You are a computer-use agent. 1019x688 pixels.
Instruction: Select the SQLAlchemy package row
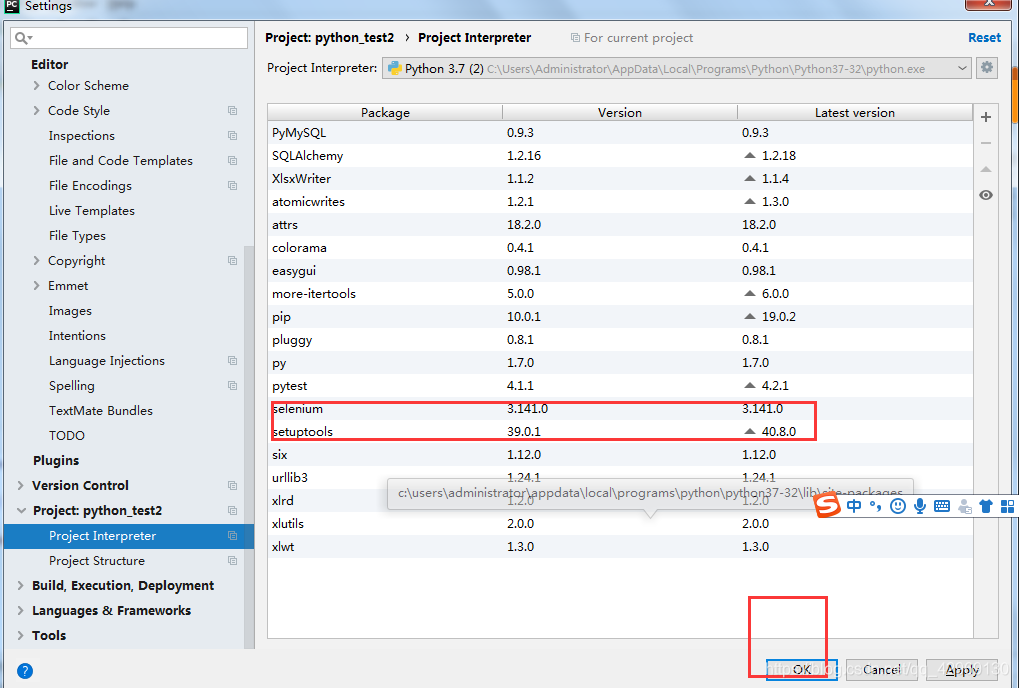pos(620,155)
